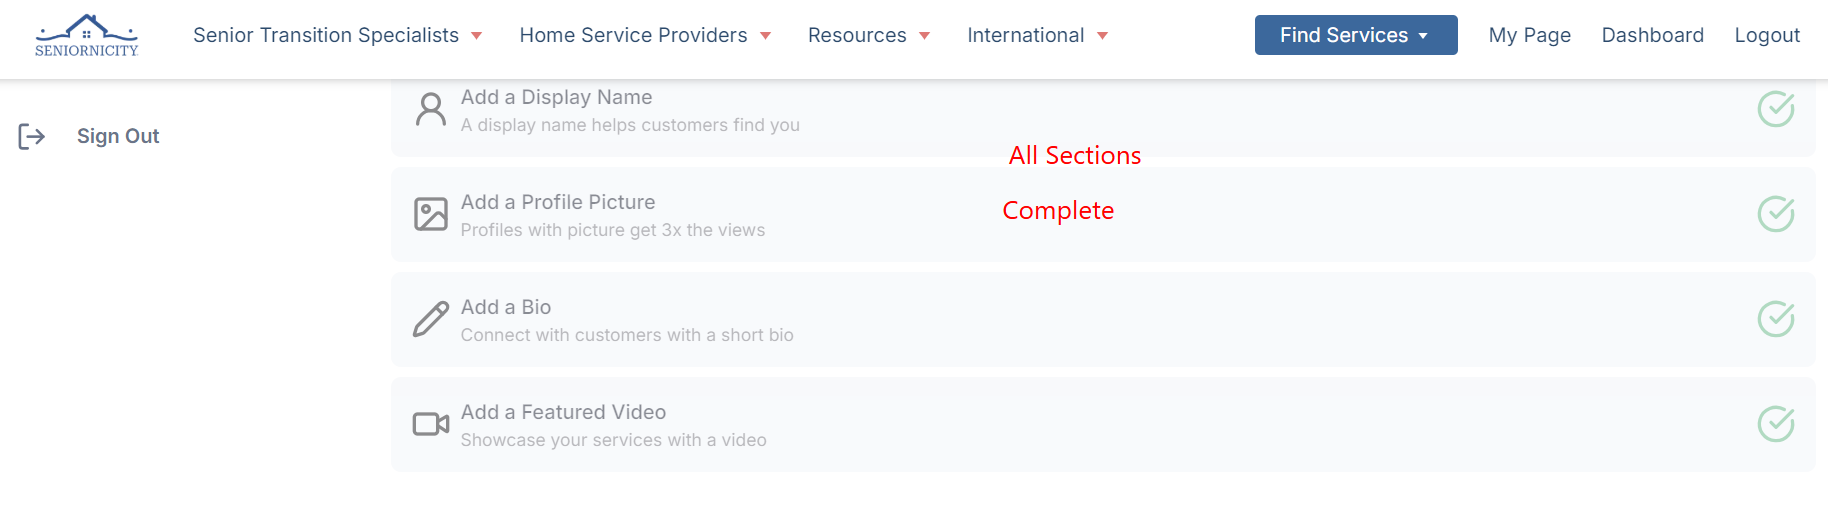The width and height of the screenshot is (1828, 512).
Task: Open the Find Services button menu
Action: [x=1355, y=35]
